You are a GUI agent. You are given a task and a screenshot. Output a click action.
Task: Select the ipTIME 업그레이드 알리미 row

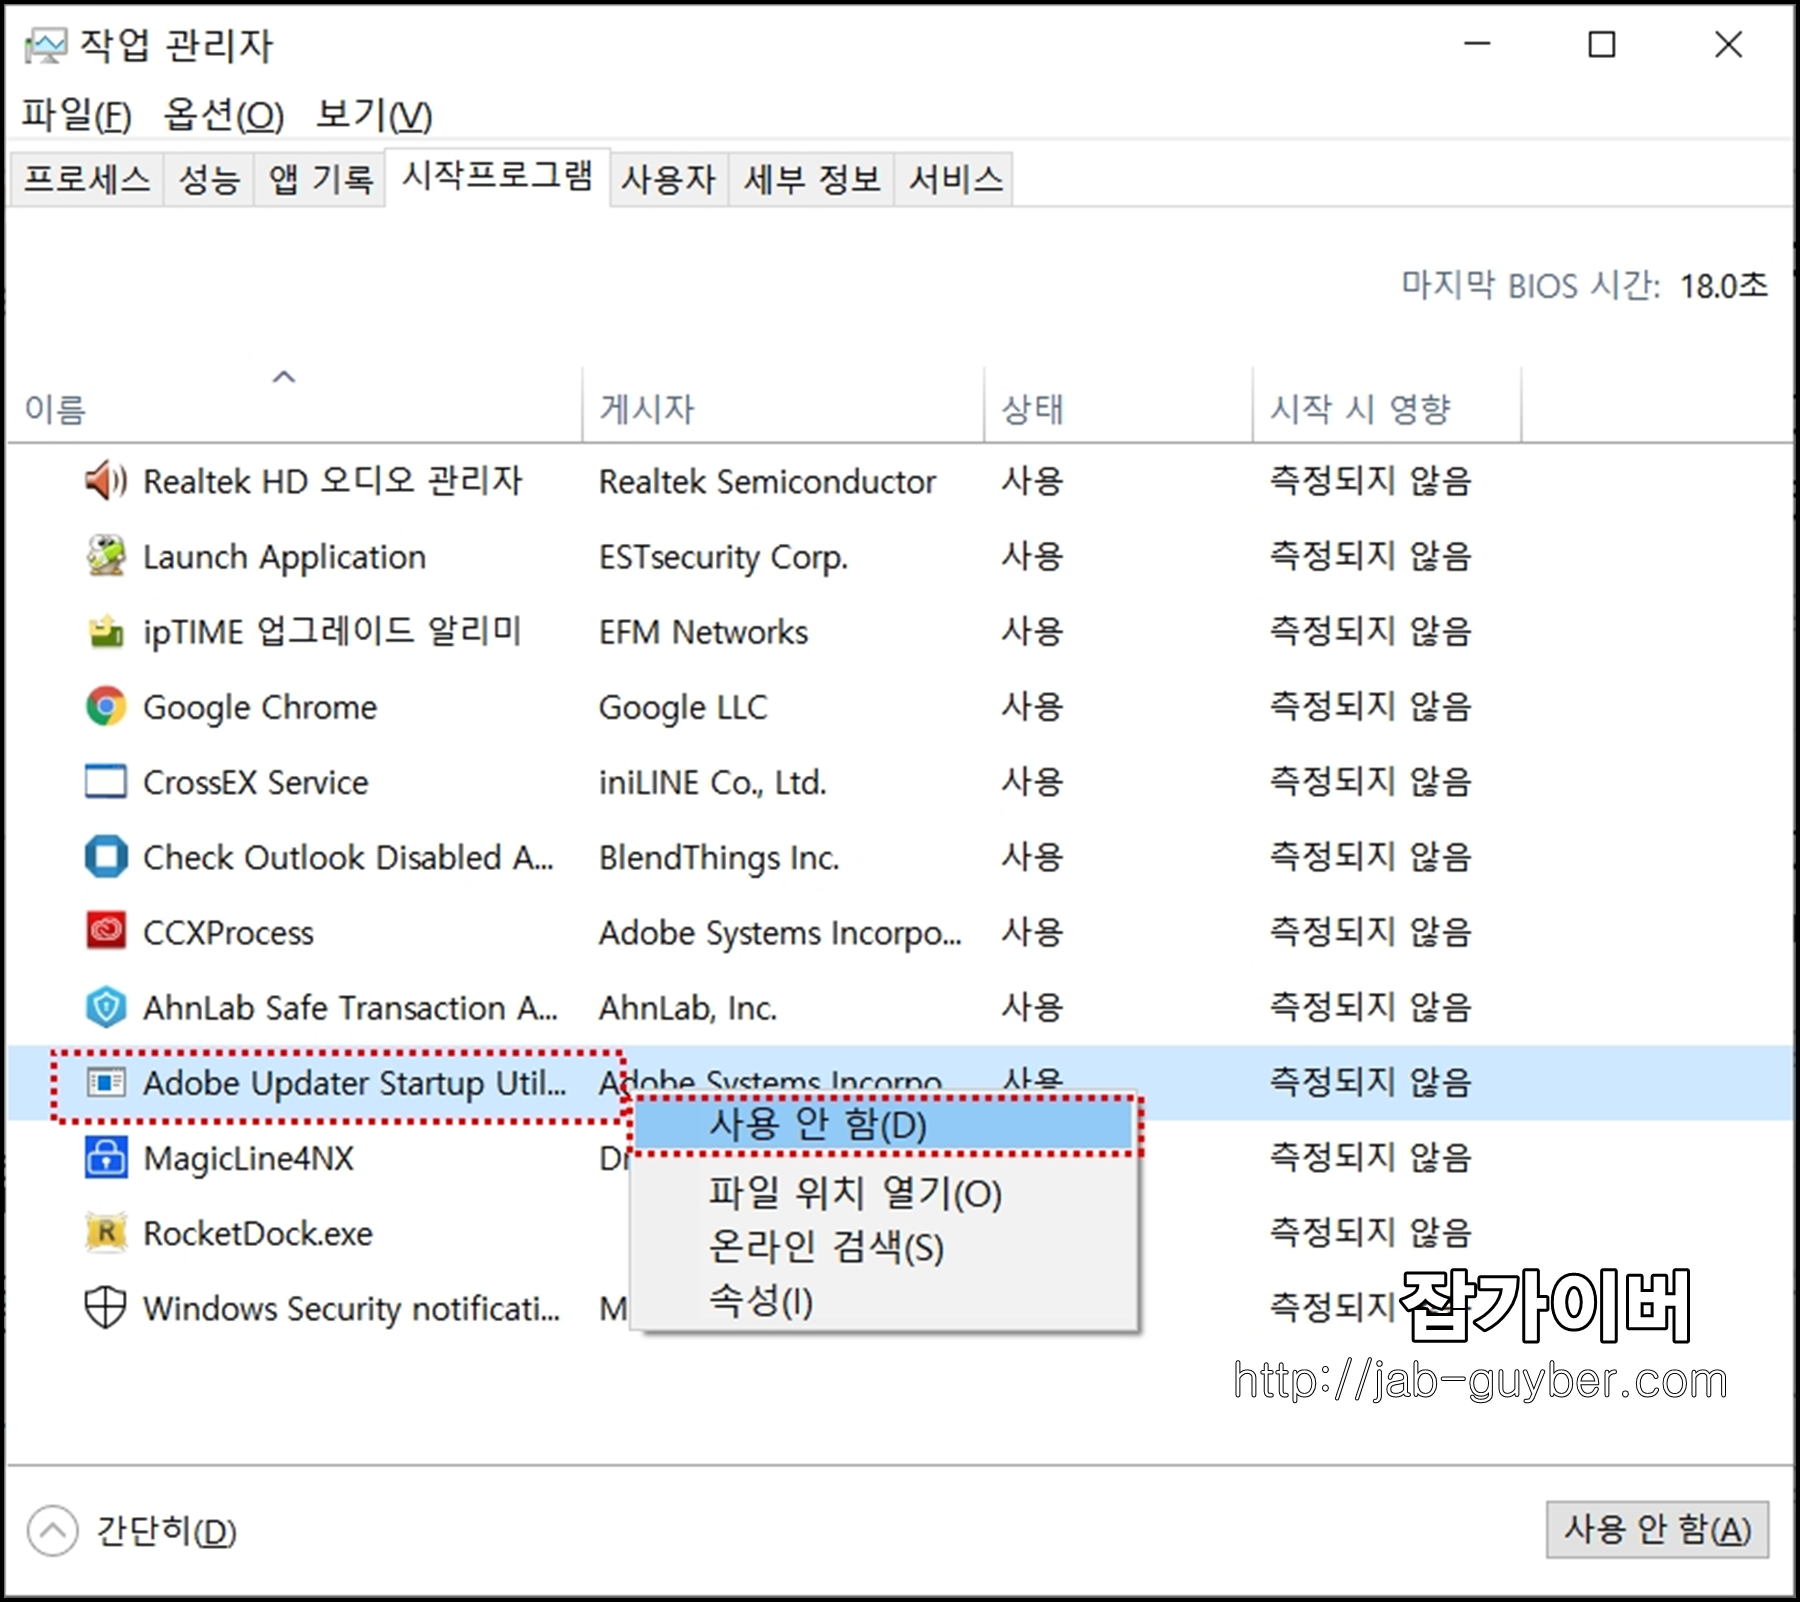(x=899, y=632)
